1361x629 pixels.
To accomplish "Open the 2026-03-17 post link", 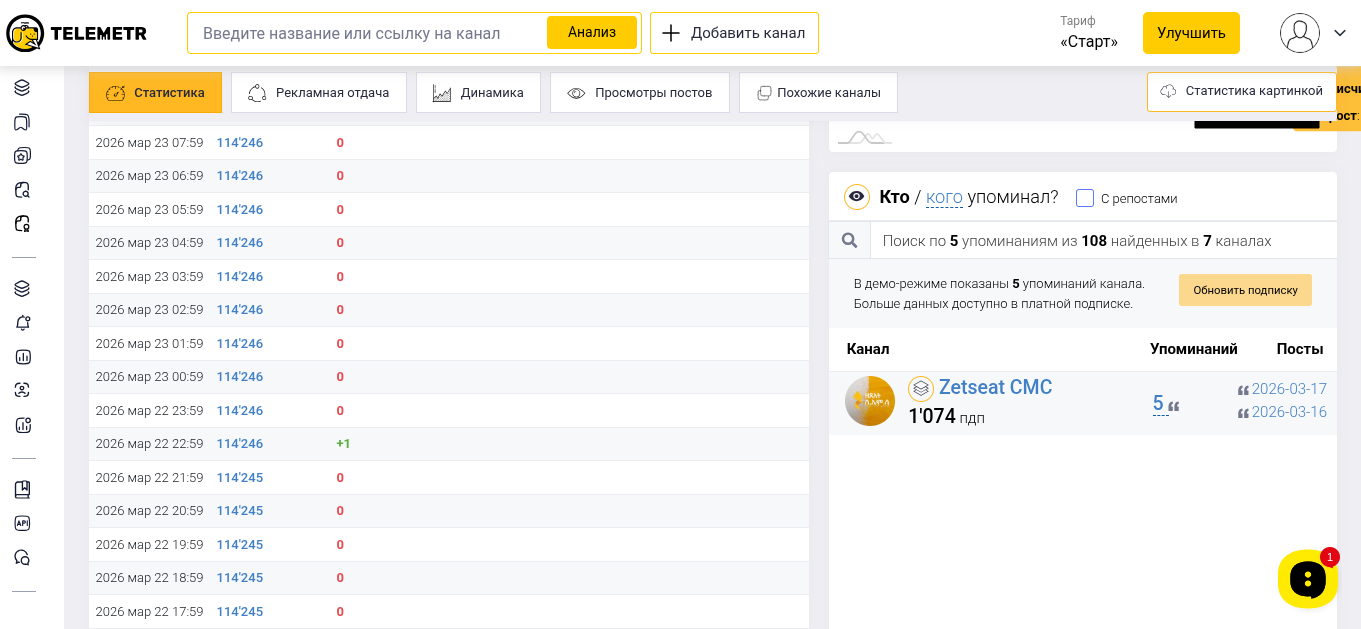I will pos(1288,389).
